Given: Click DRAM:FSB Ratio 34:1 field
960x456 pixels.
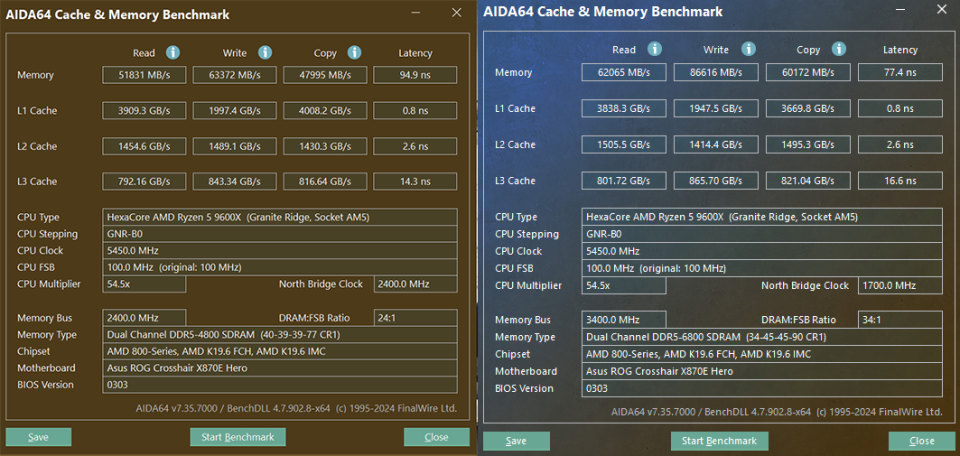Looking at the screenshot, I should click(x=900, y=320).
